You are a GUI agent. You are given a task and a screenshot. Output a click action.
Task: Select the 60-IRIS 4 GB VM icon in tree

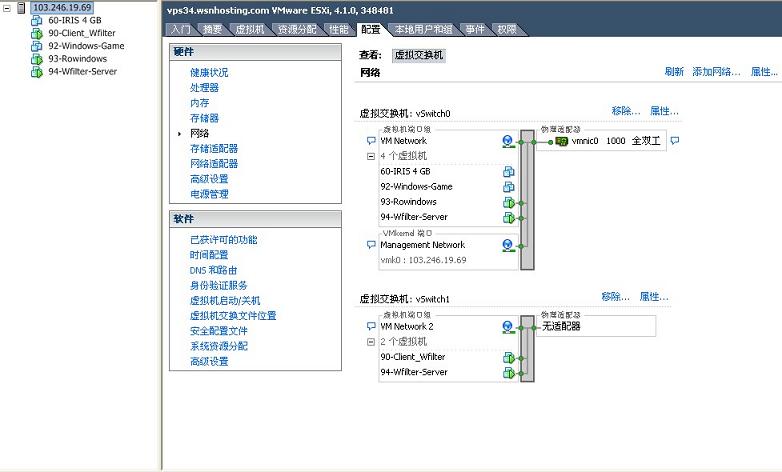pyautogui.click(x=36, y=20)
